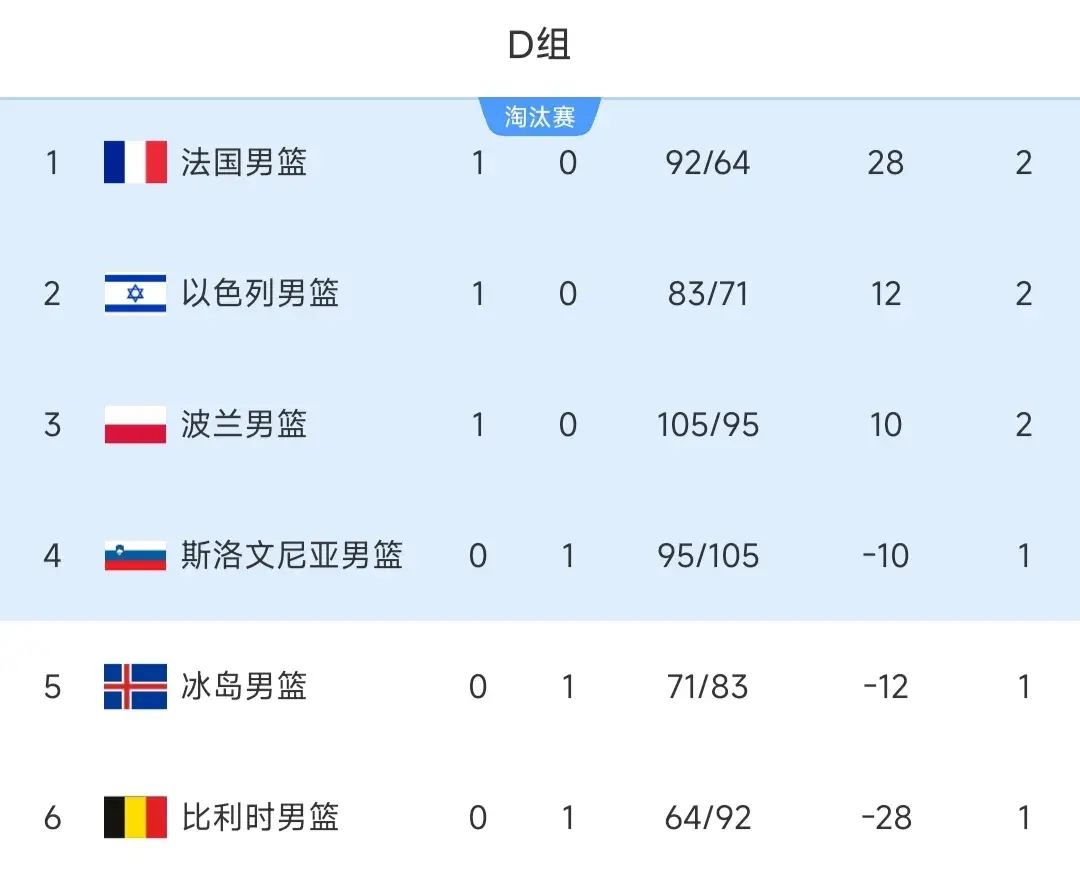The image size is (1080, 870).
Task: Click Poland's 105/95 score
Action: (x=708, y=425)
